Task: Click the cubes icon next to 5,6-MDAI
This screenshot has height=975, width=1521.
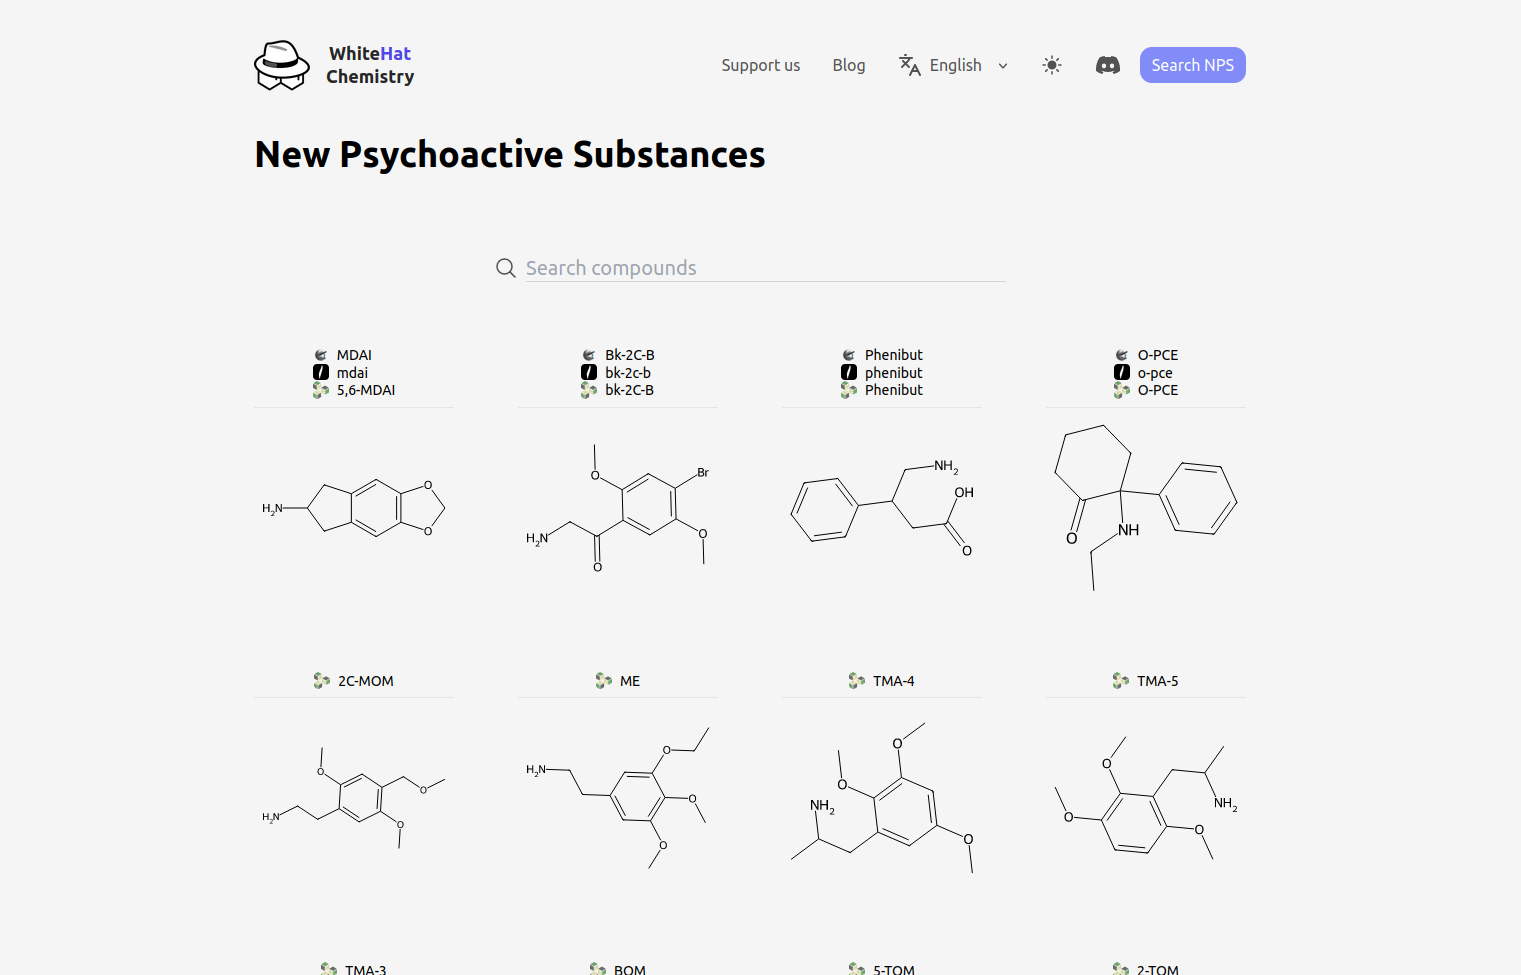Action: point(321,390)
